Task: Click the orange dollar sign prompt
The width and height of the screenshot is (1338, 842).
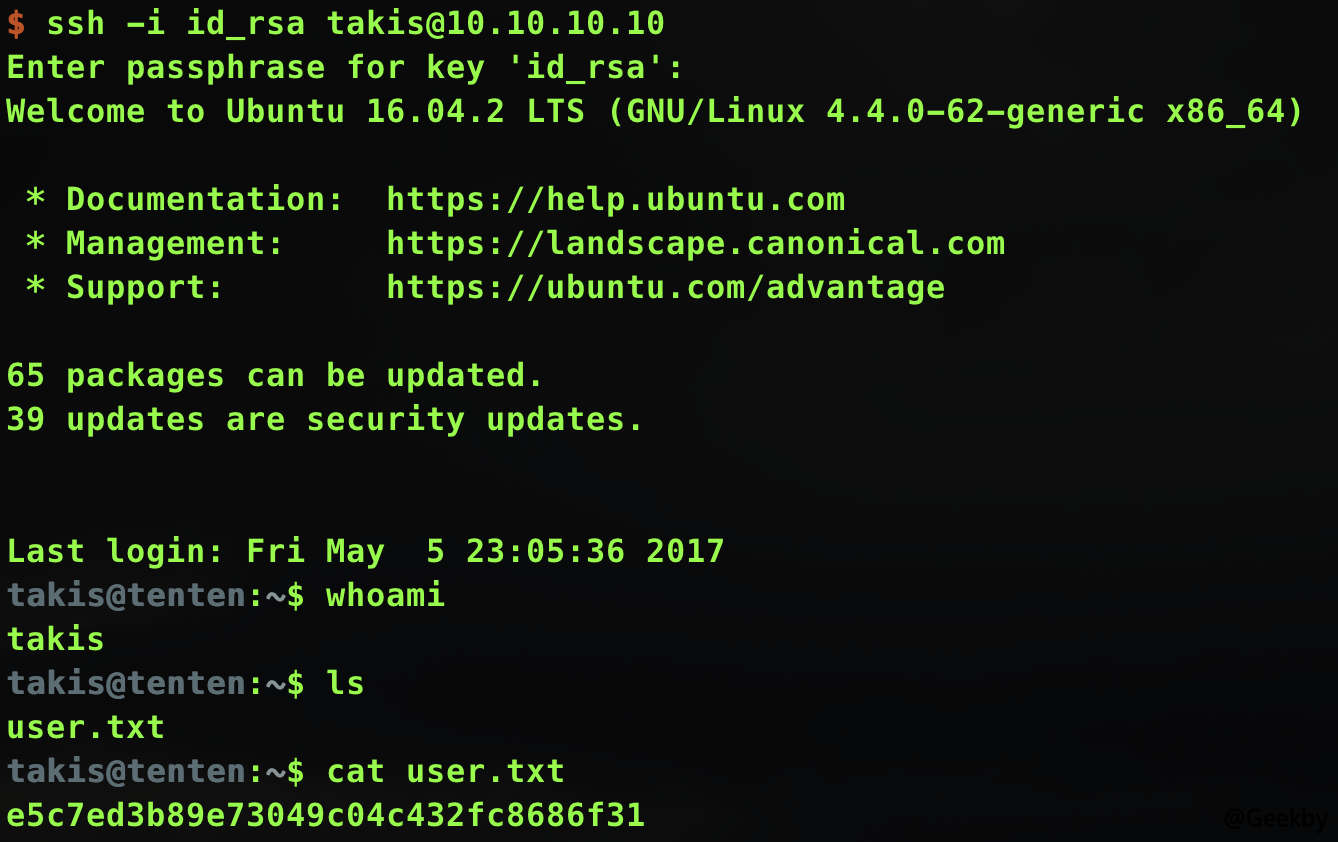Action: point(16,23)
